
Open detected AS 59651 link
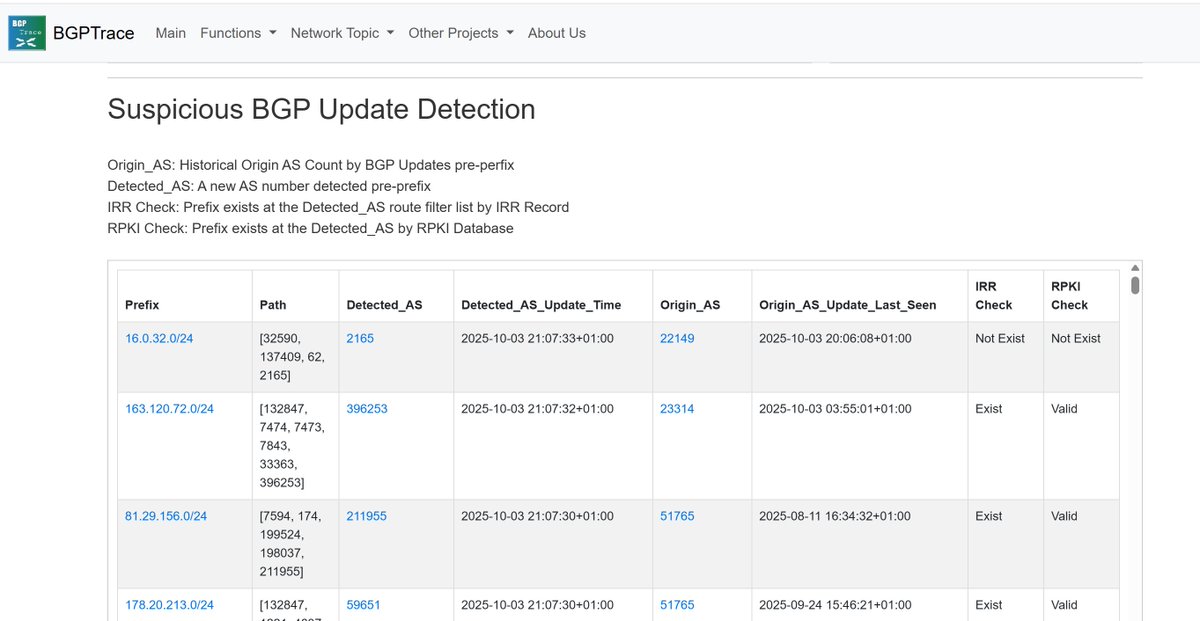click(363, 605)
